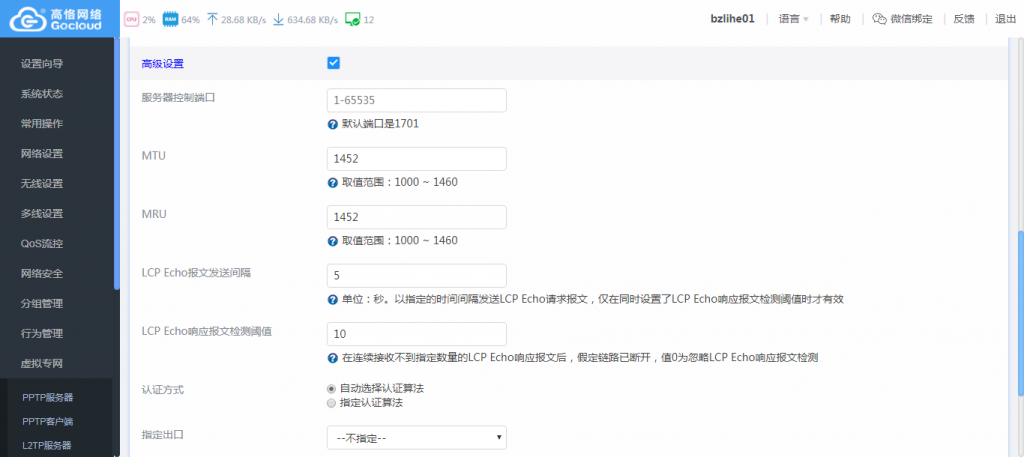Select 自动选择认证算法 radio option
Viewport: 1024px width, 457px height.
click(332, 388)
